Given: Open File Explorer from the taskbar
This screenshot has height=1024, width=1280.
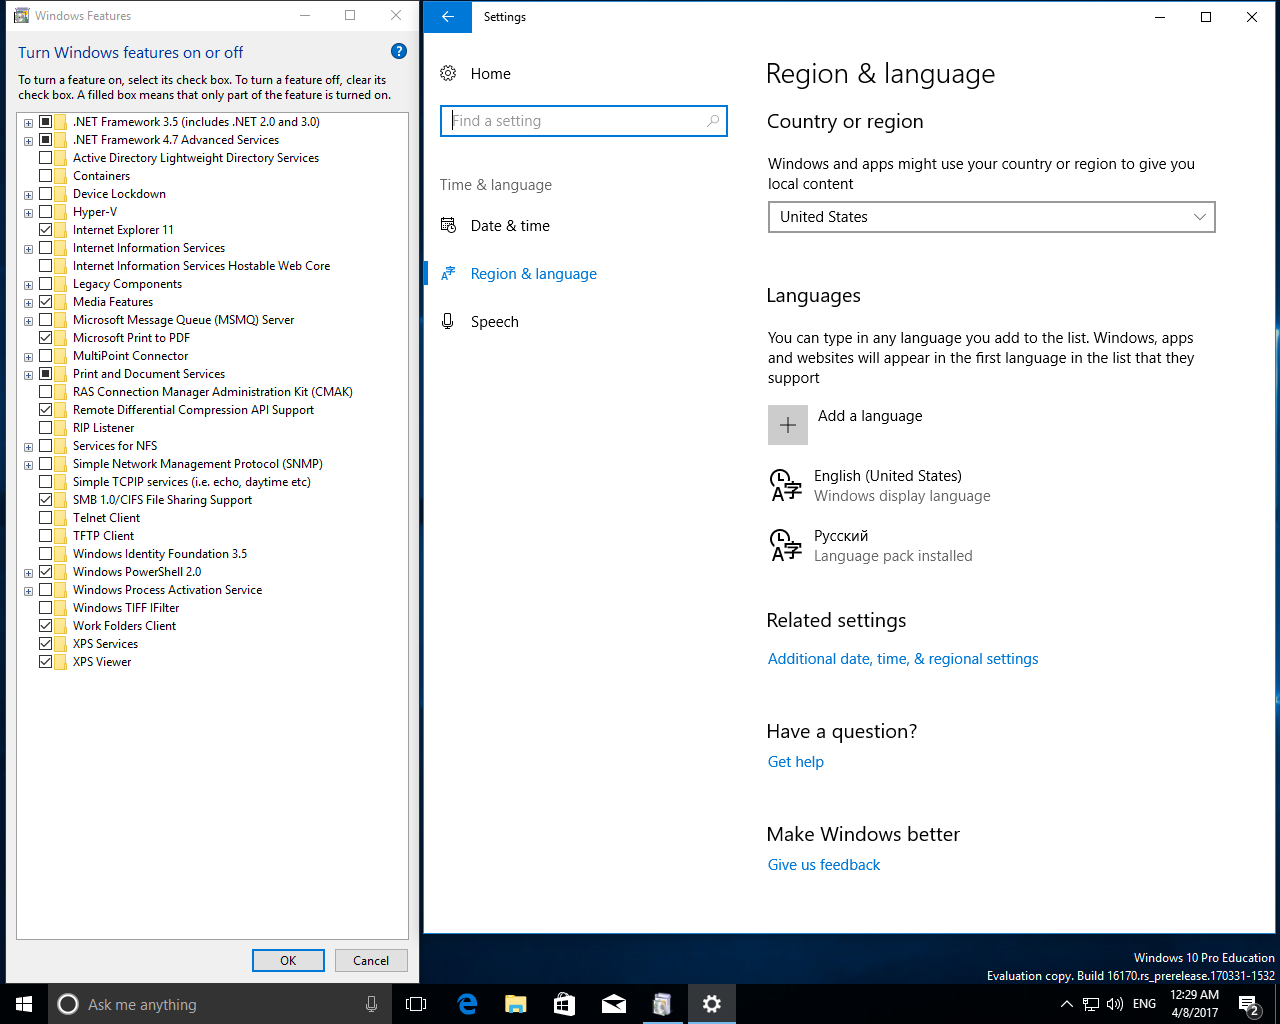Looking at the screenshot, I should [x=516, y=1004].
